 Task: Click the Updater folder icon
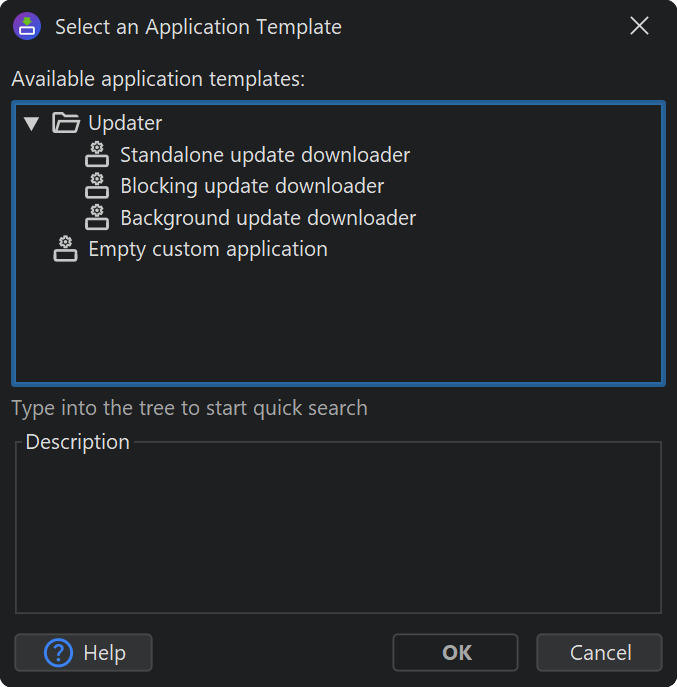66,123
